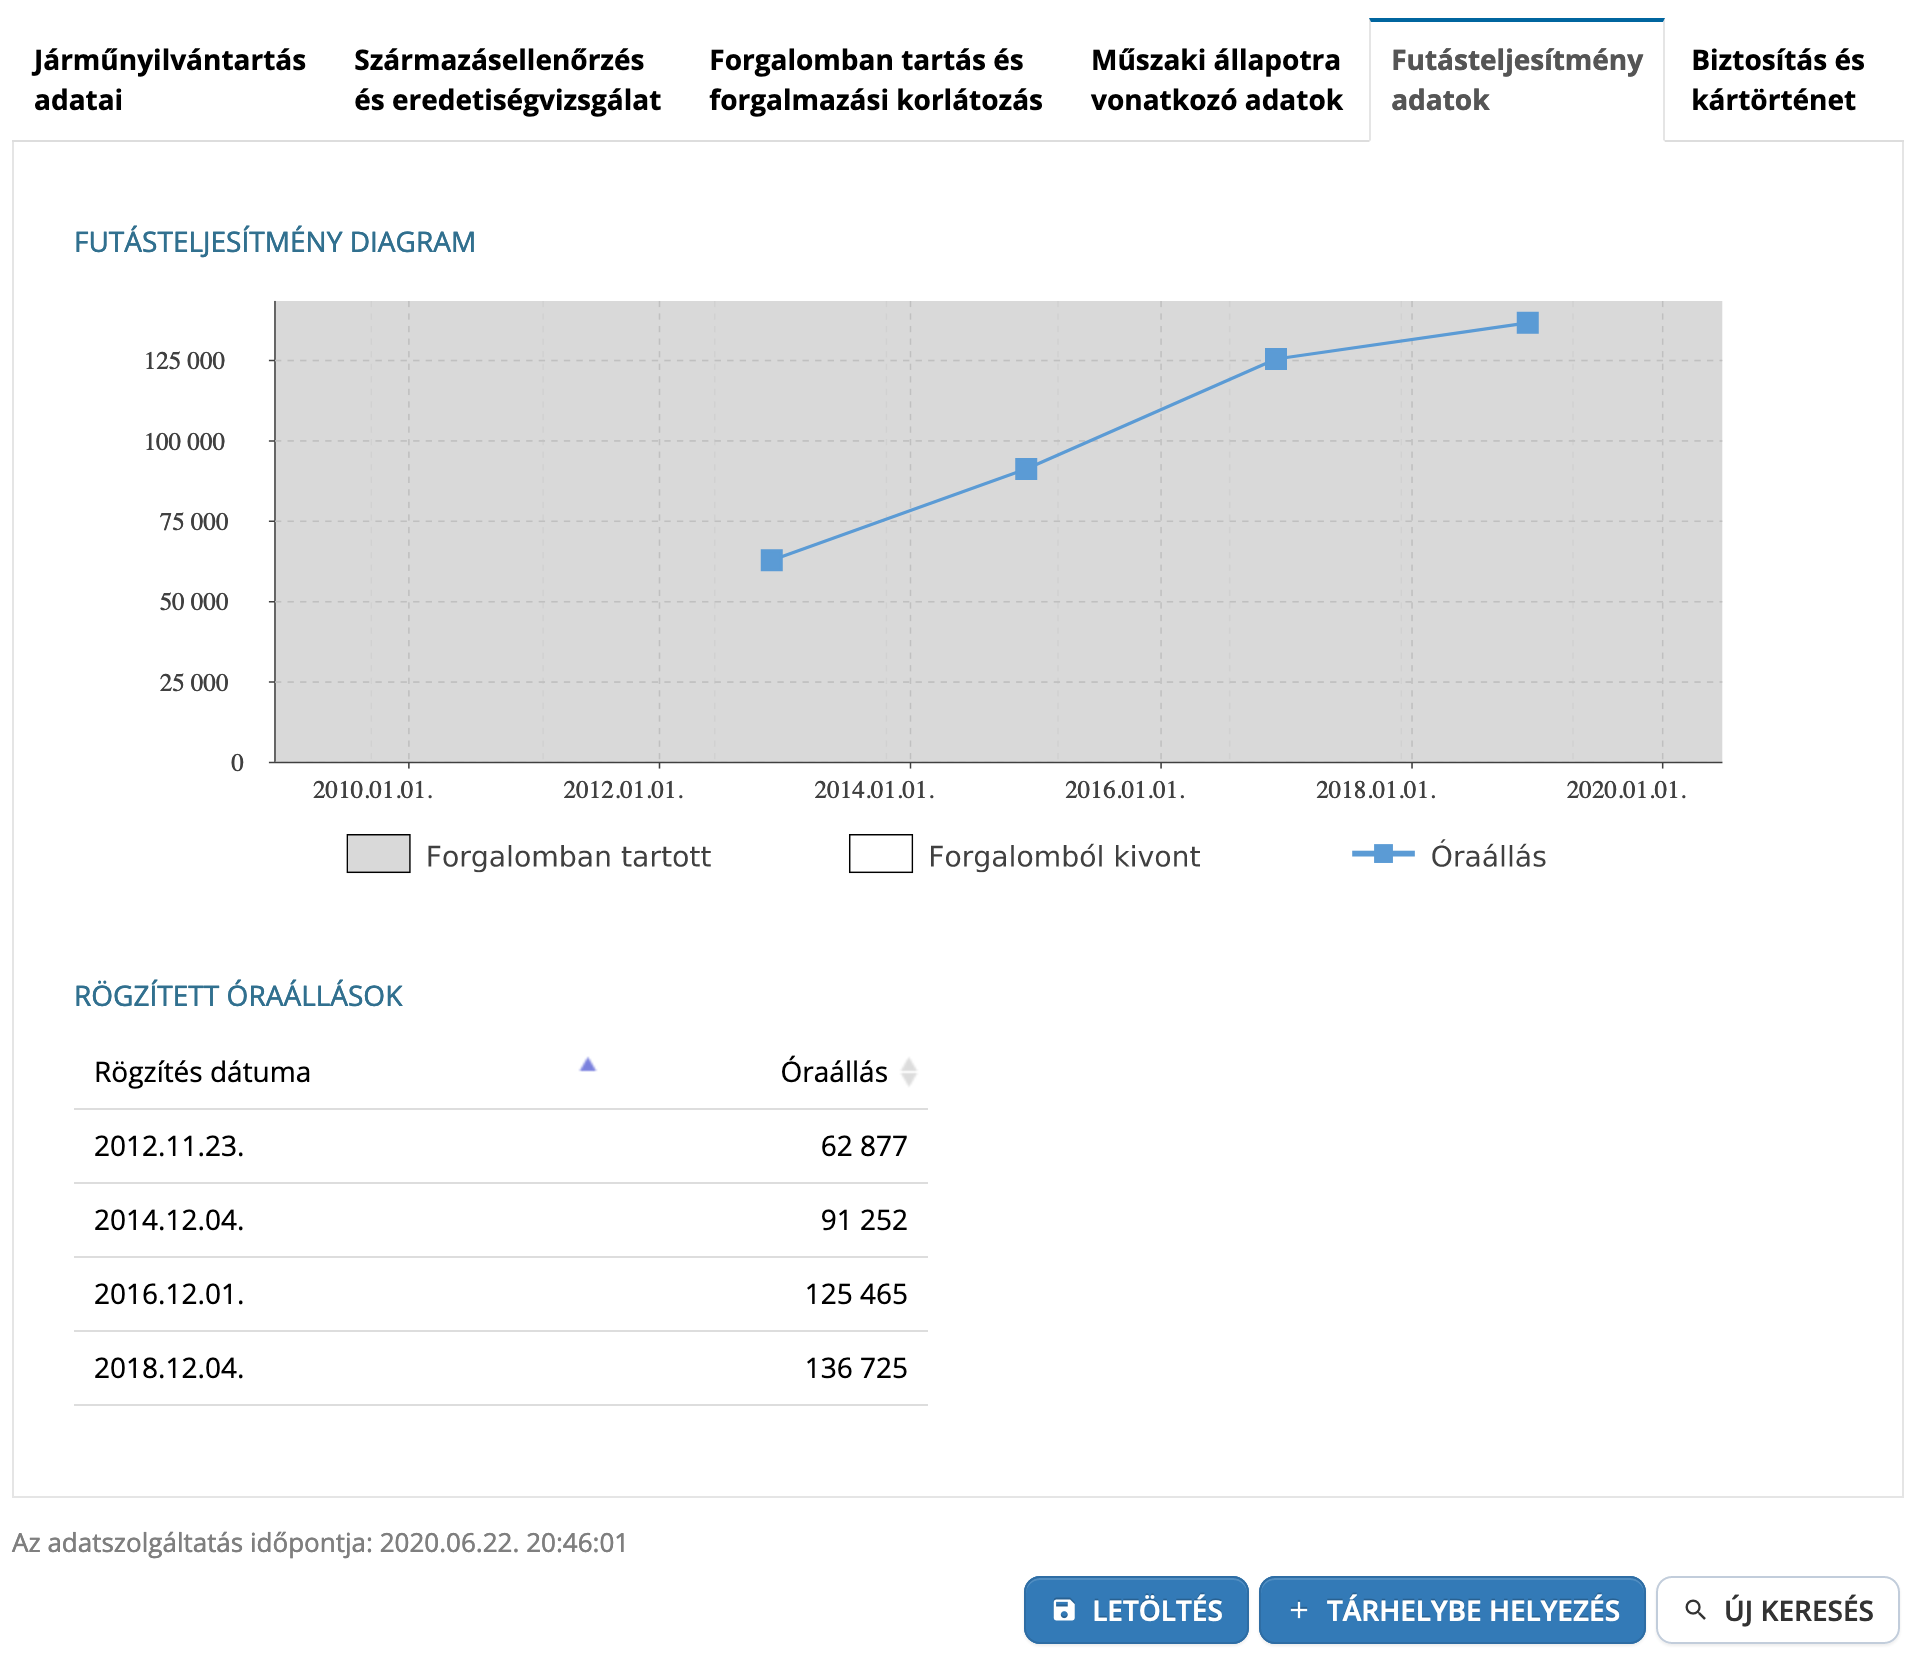Toggle sort arrows on Óraállás column
The width and height of the screenshot is (1928, 1678).
[908, 1072]
